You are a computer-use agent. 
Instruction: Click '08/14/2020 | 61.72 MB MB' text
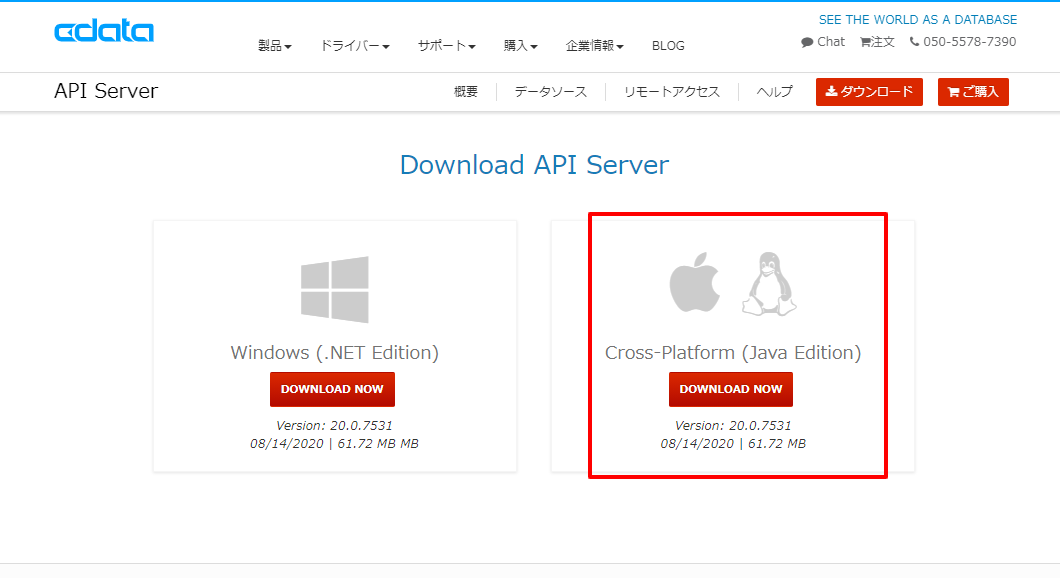click(334, 444)
